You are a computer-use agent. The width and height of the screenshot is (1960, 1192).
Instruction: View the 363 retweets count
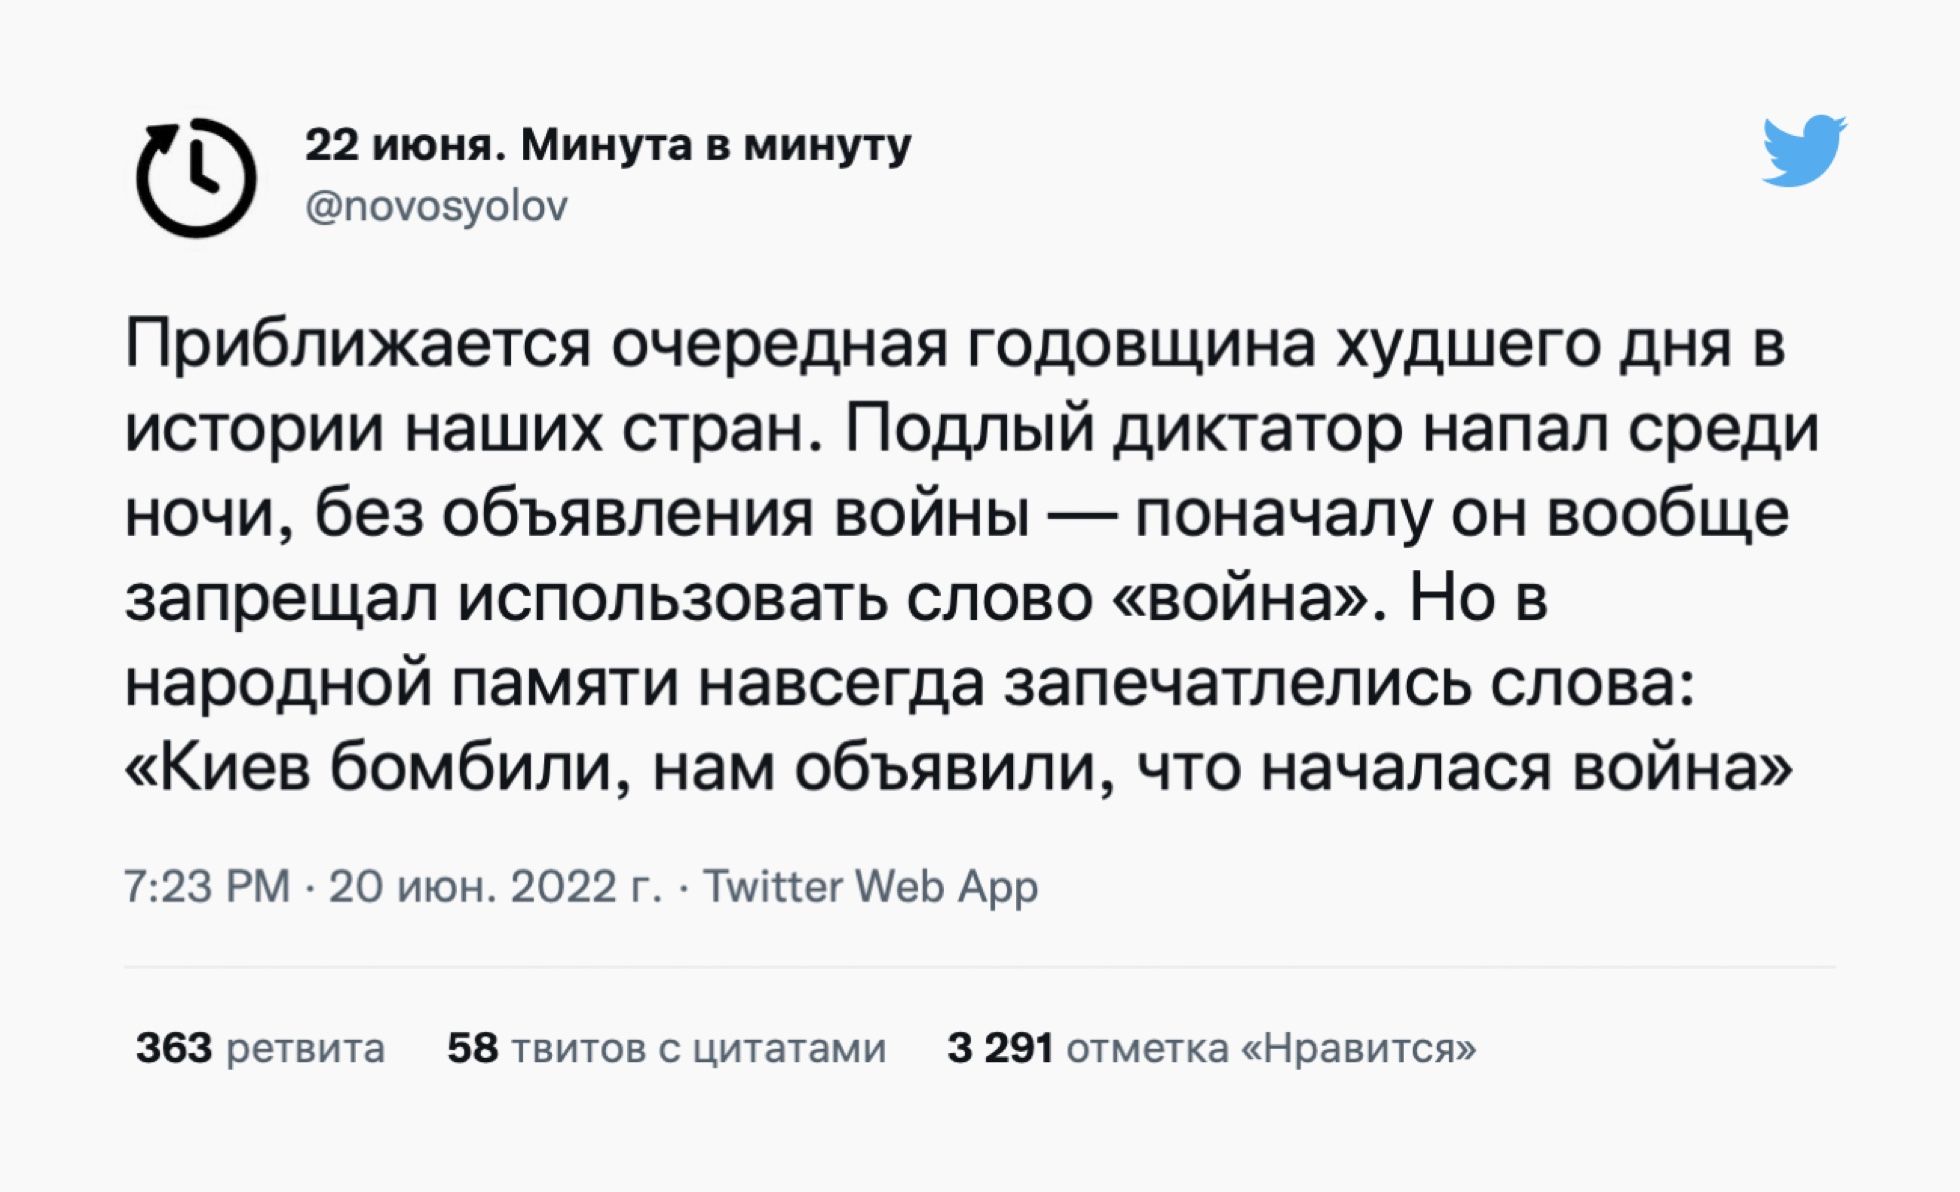[x=174, y=1048]
